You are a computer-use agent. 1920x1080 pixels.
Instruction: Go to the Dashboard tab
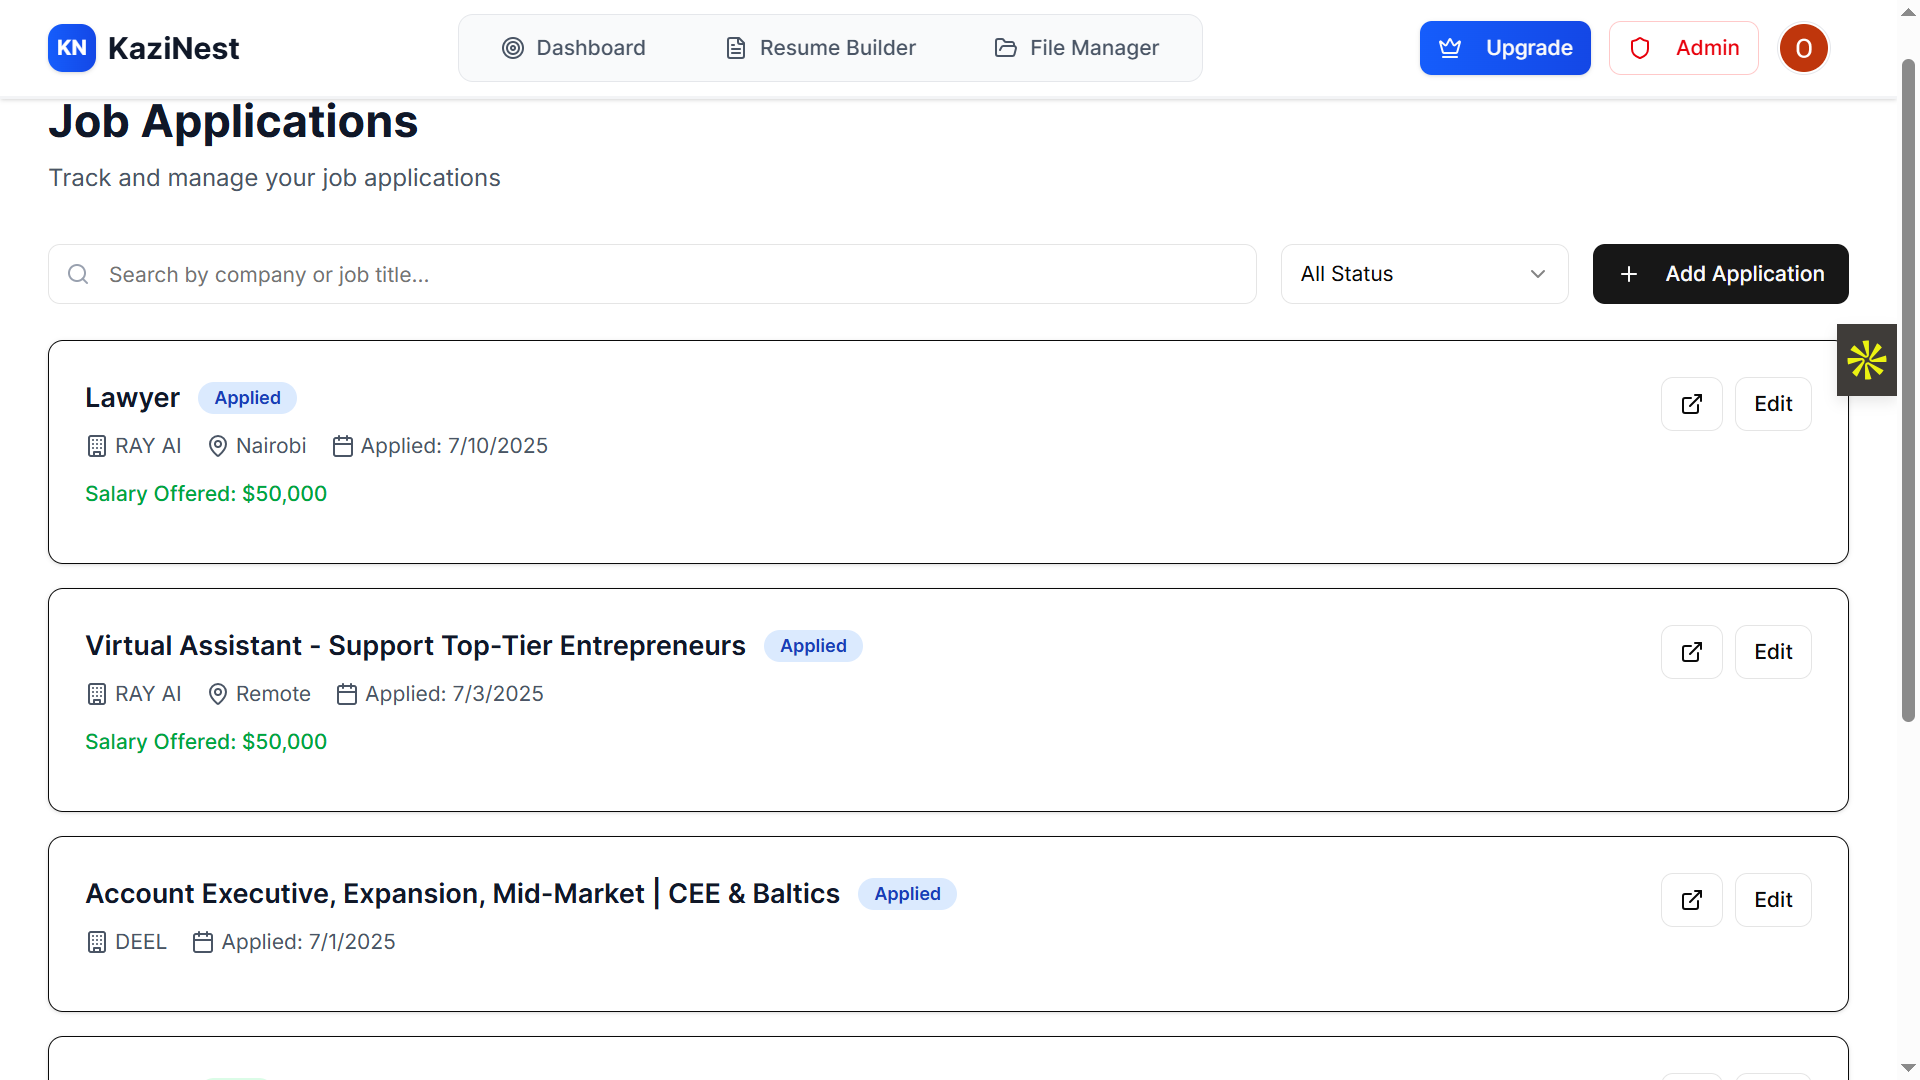coord(573,48)
